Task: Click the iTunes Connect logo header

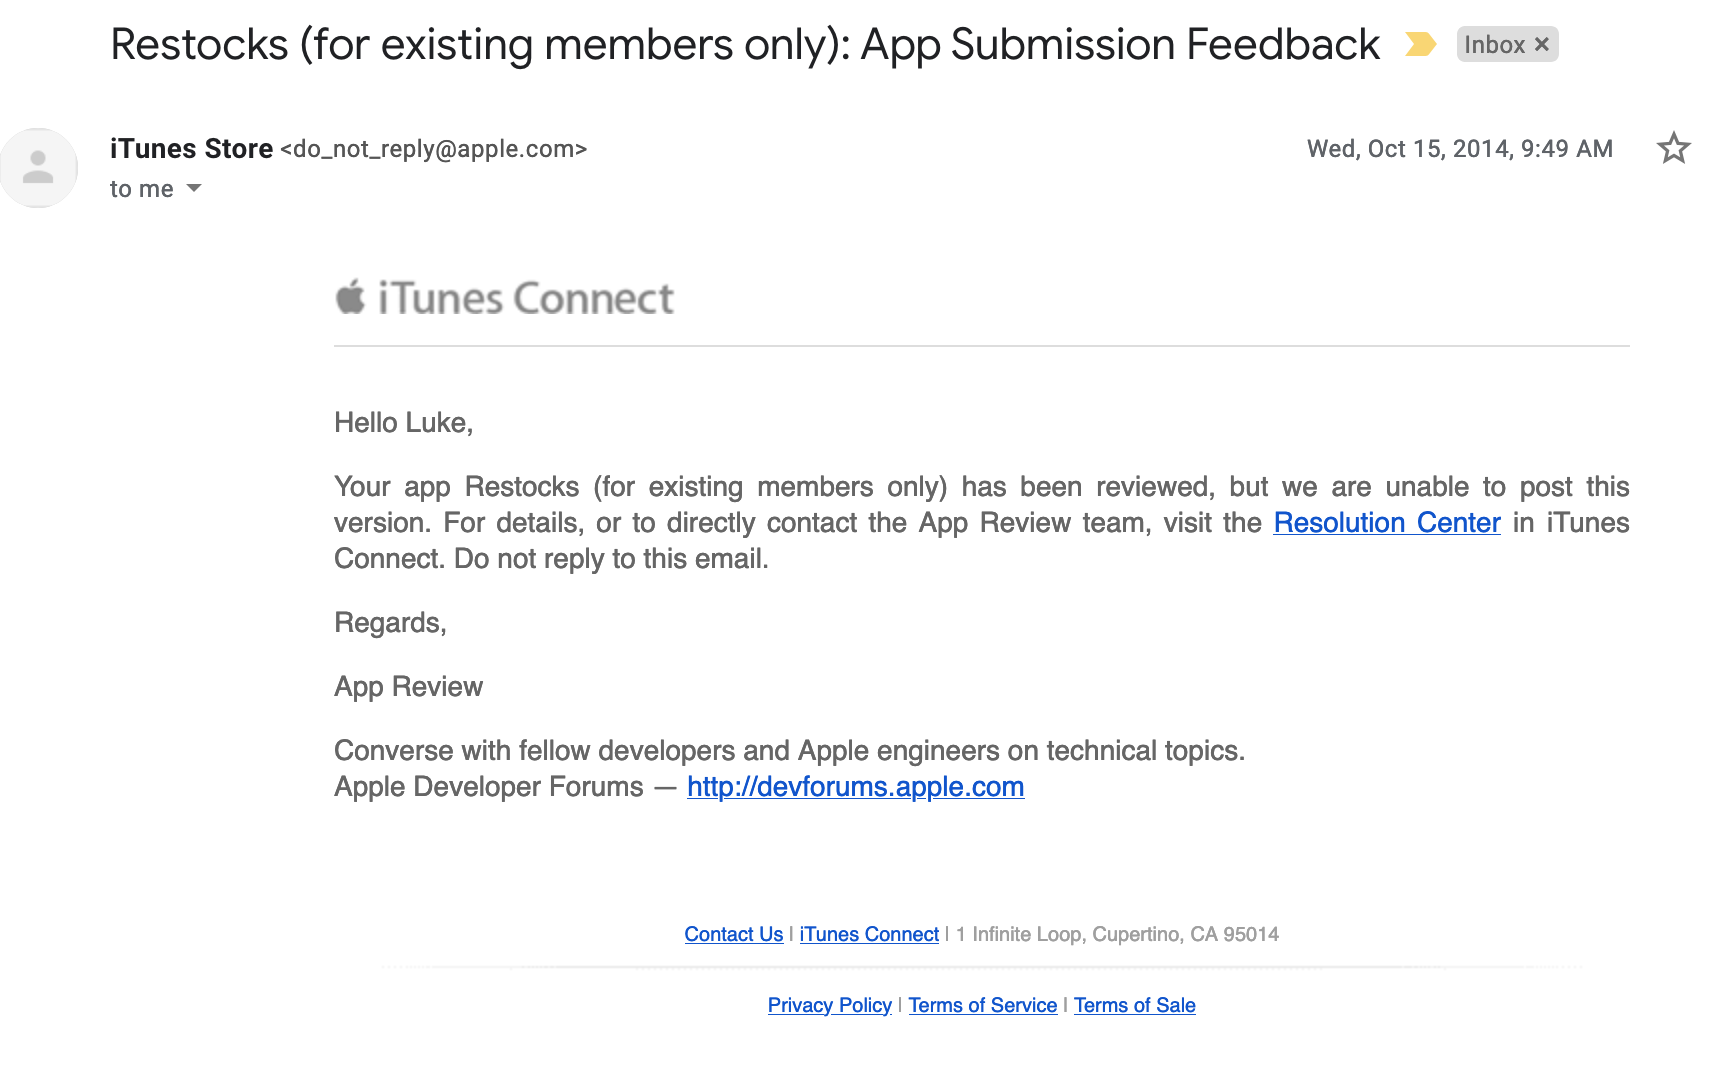Action: pyautogui.click(x=504, y=298)
